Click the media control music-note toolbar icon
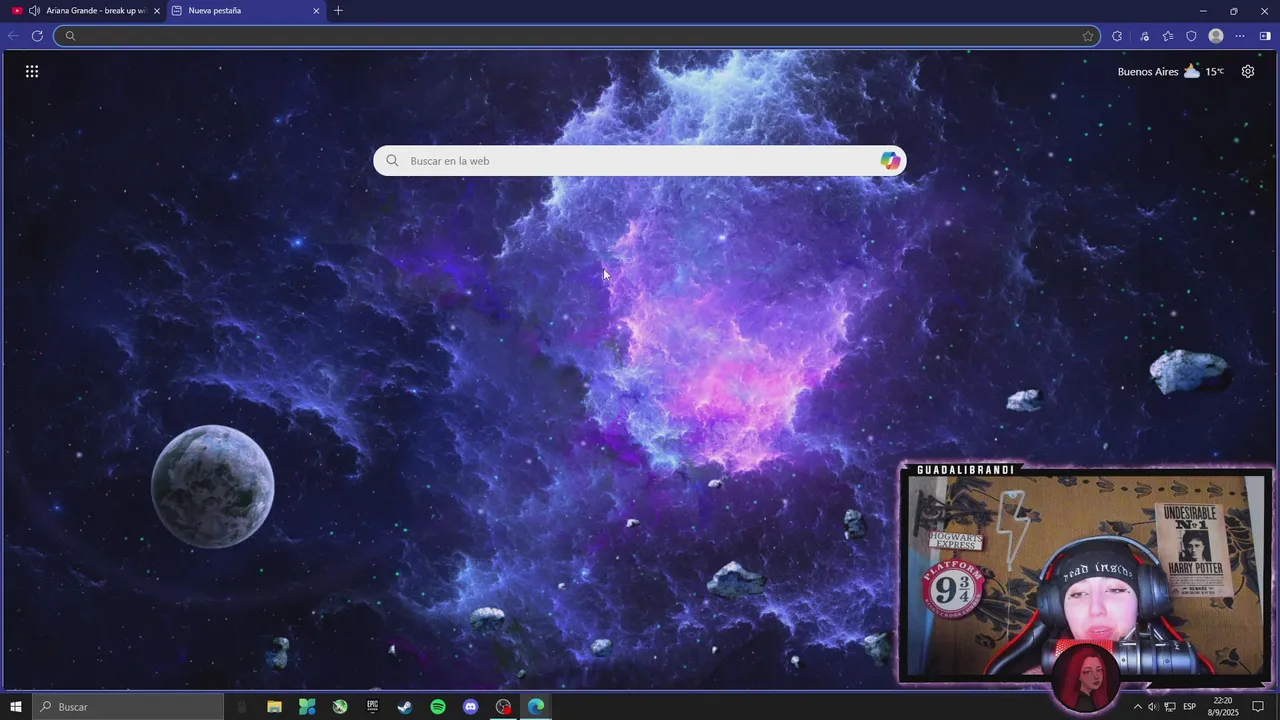Image resolution: width=1280 pixels, height=720 pixels. (x=1144, y=36)
